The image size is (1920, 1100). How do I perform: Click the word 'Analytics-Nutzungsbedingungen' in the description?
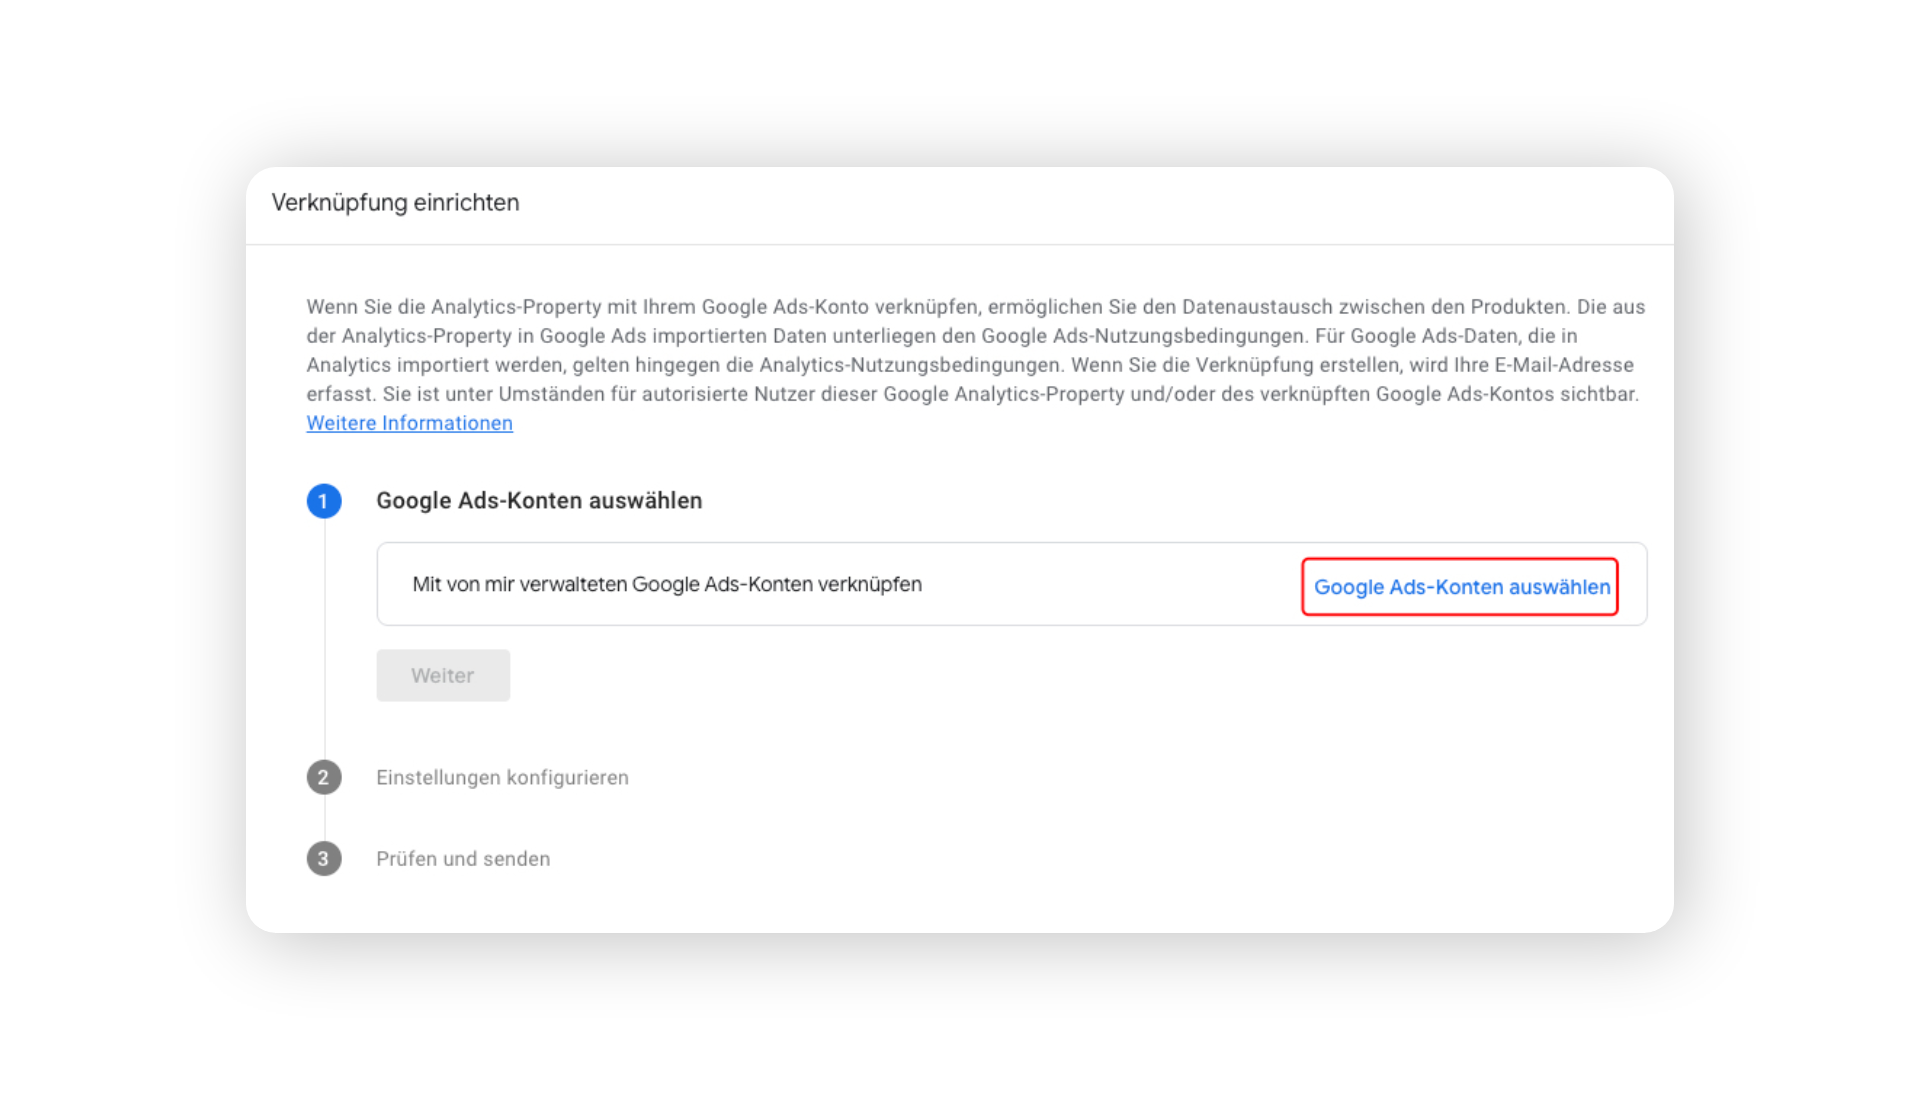click(x=909, y=365)
